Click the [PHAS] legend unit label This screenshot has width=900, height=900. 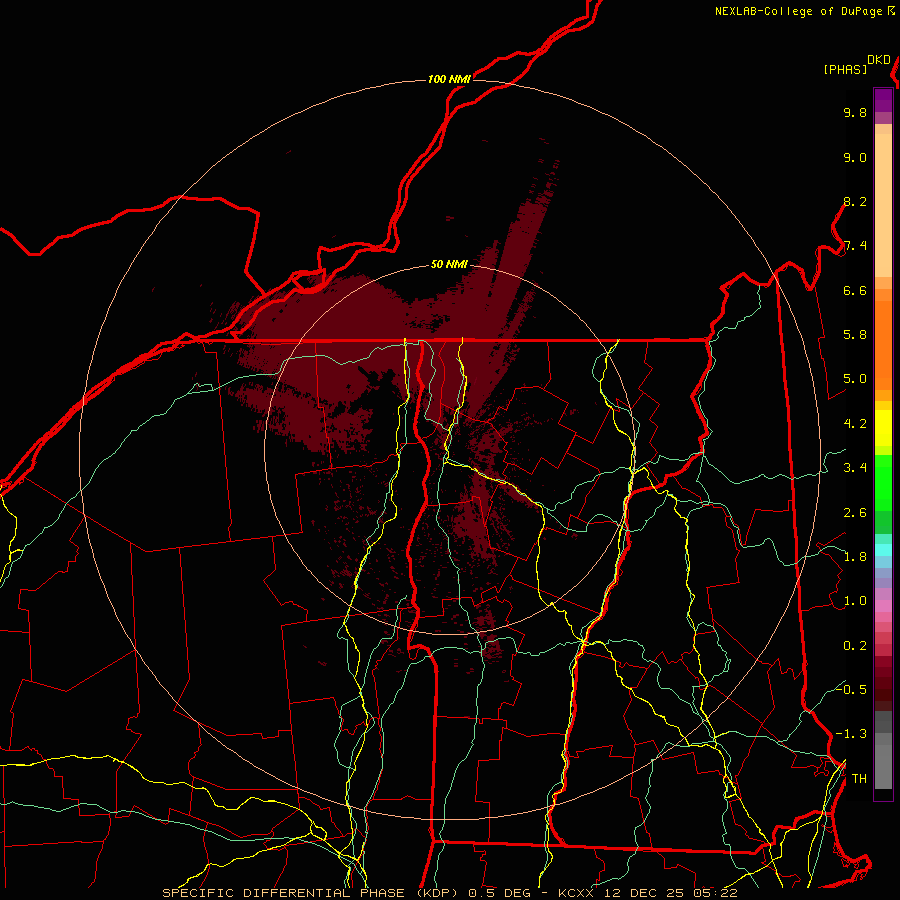tap(845, 69)
